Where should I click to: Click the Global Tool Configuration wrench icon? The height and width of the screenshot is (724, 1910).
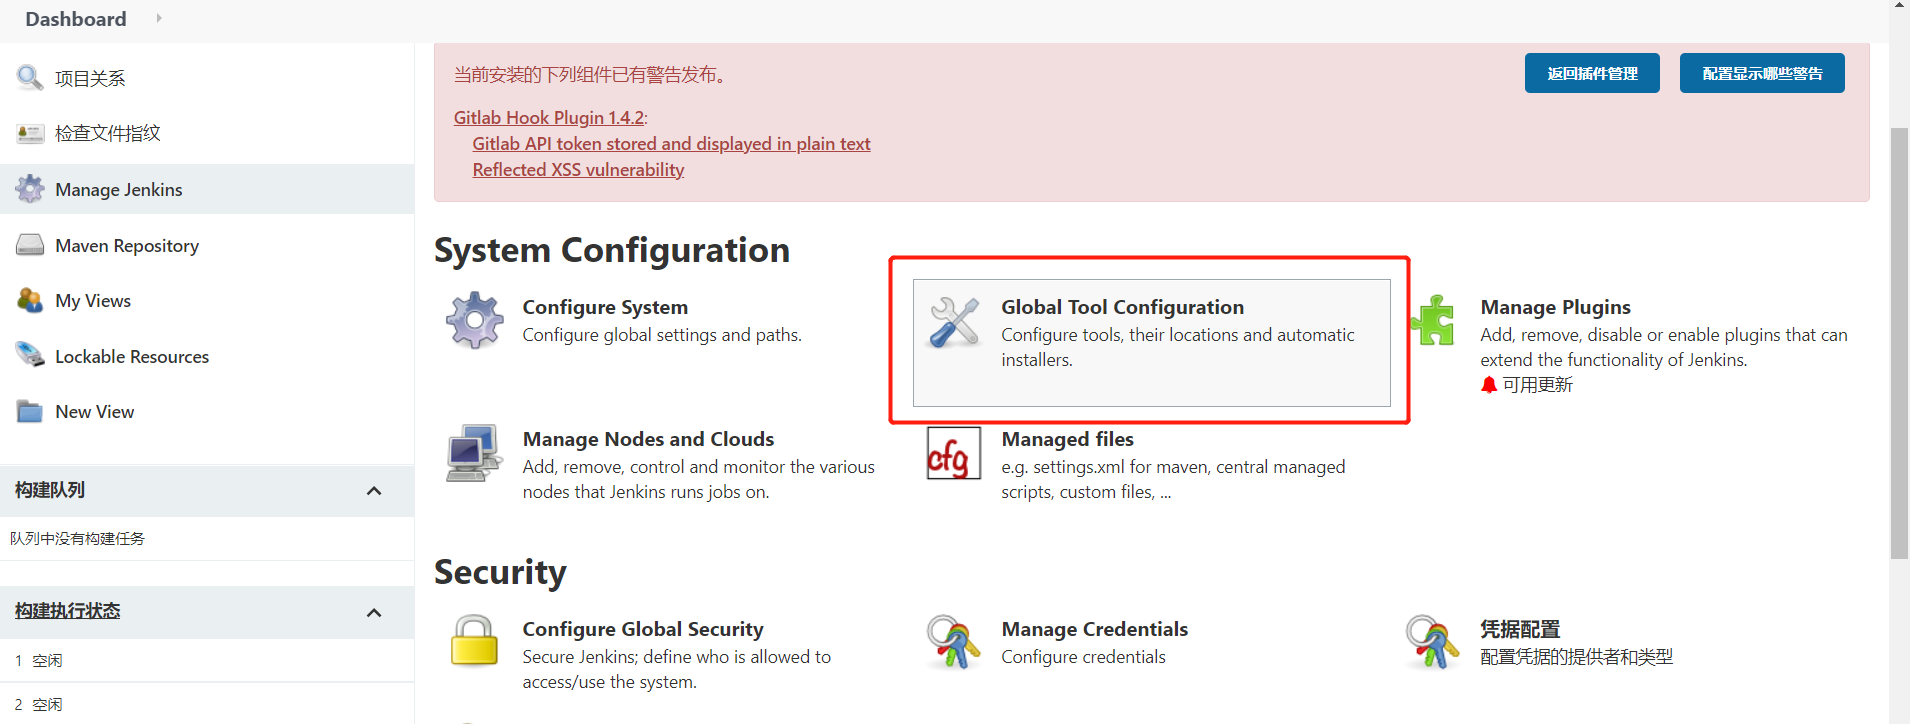(x=954, y=322)
